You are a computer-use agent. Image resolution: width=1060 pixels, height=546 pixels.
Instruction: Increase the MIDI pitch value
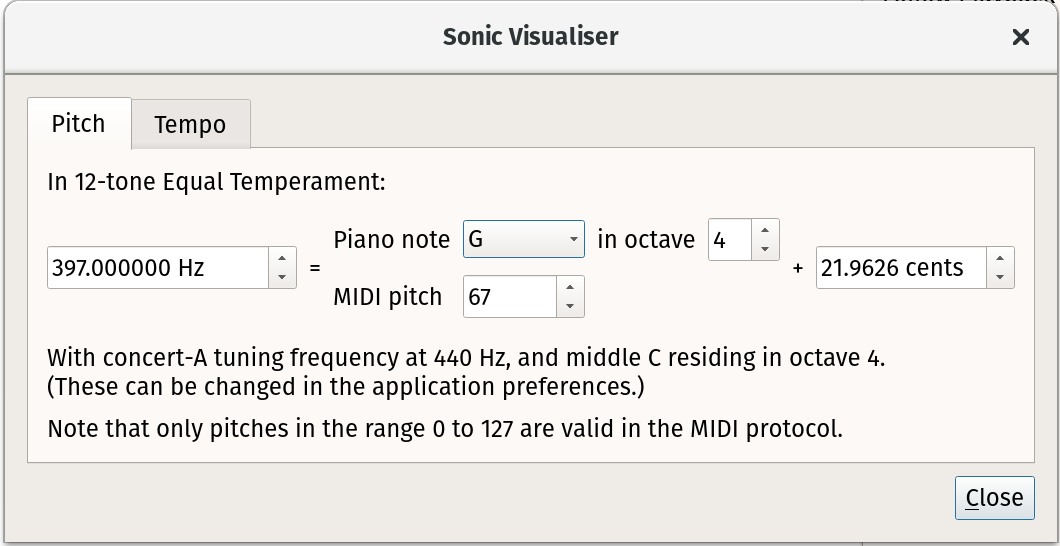click(x=569, y=287)
